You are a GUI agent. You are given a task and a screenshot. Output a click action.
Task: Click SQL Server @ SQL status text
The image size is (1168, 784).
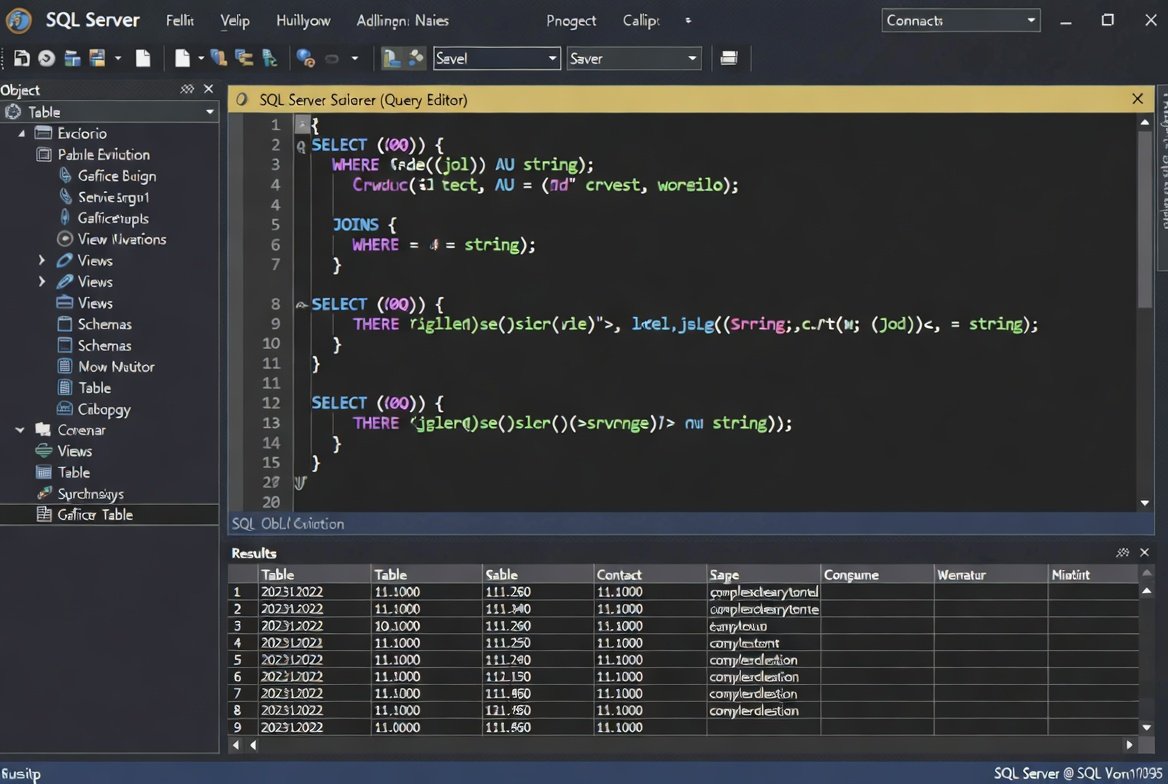coord(1077,773)
